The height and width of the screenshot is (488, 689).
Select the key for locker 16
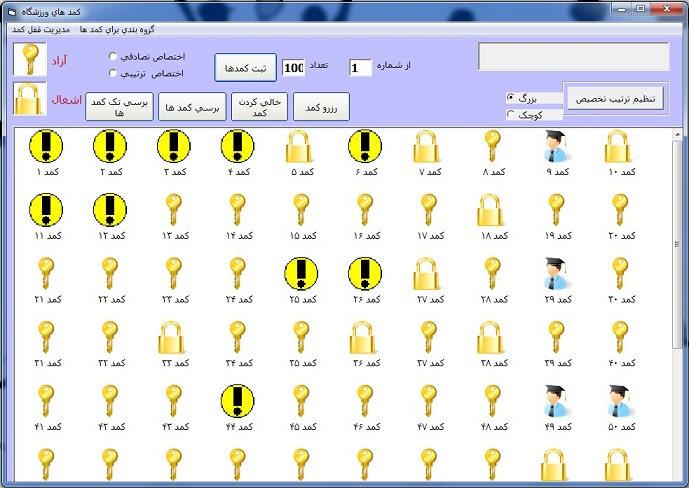coord(365,210)
